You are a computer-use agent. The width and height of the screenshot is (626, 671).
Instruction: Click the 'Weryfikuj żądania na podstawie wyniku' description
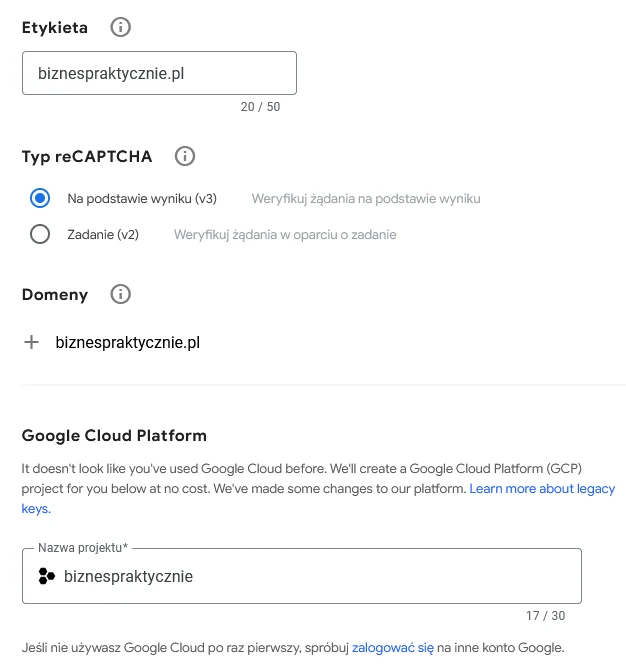click(x=366, y=199)
